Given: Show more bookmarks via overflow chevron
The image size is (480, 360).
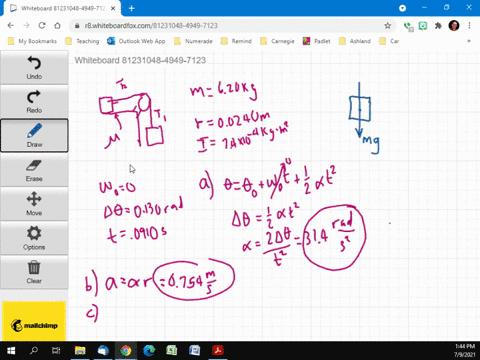Looking at the screenshot, I should click(x=469, y=41).
